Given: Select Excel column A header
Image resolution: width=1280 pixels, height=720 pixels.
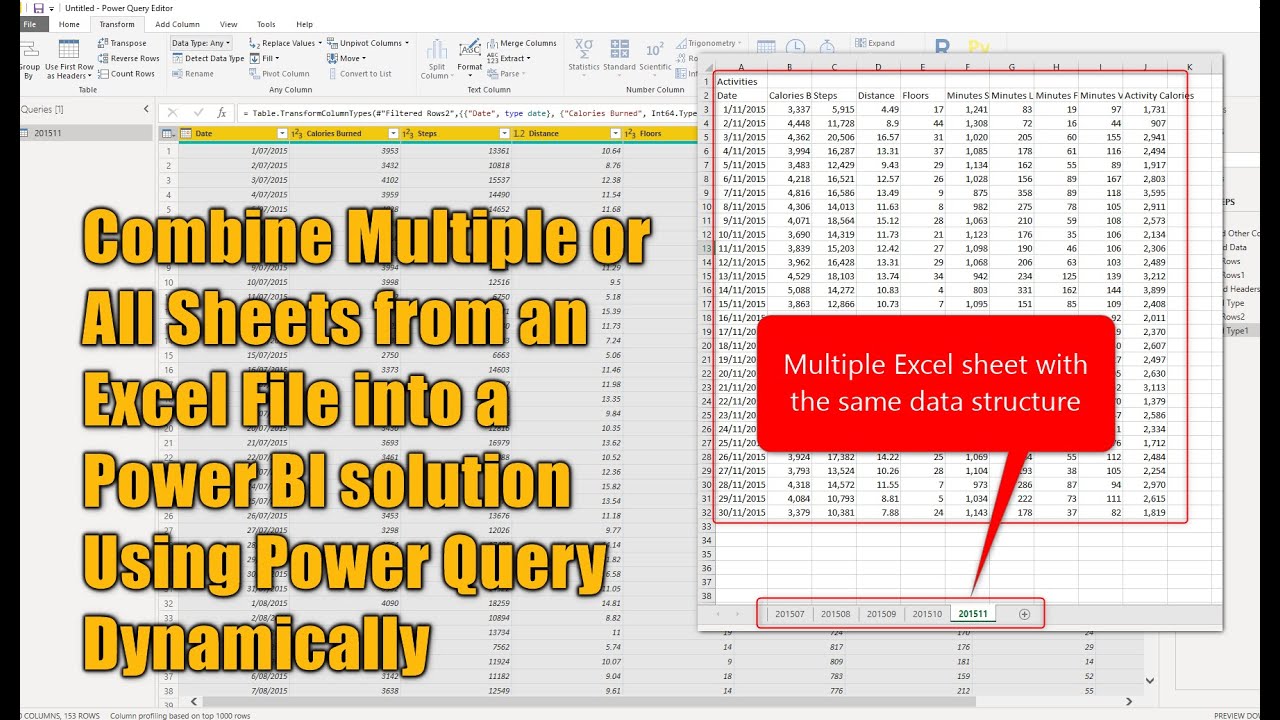Looking at the screenshot, I should pyautogui.click(x=741, y=67).
